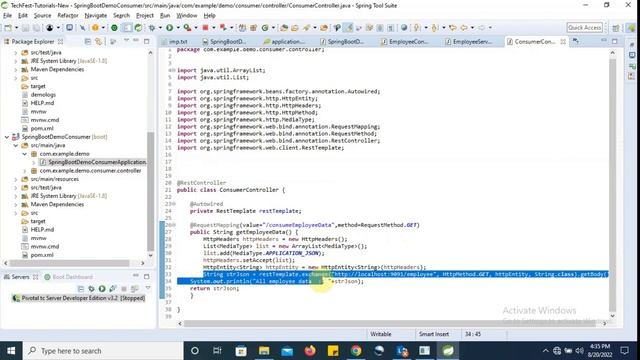The height and width of the screenshot is (360, 640).
Task: Click Spring Tool Suite taskbar icon
Action: pyautogui.click(x=448, y=351)
